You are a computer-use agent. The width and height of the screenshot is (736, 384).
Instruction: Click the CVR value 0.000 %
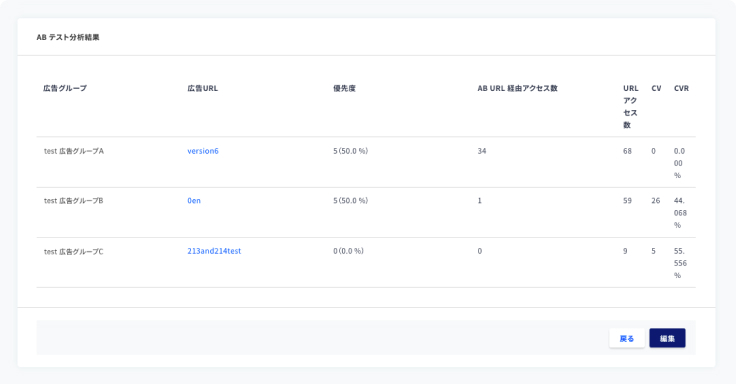(679, 163)
